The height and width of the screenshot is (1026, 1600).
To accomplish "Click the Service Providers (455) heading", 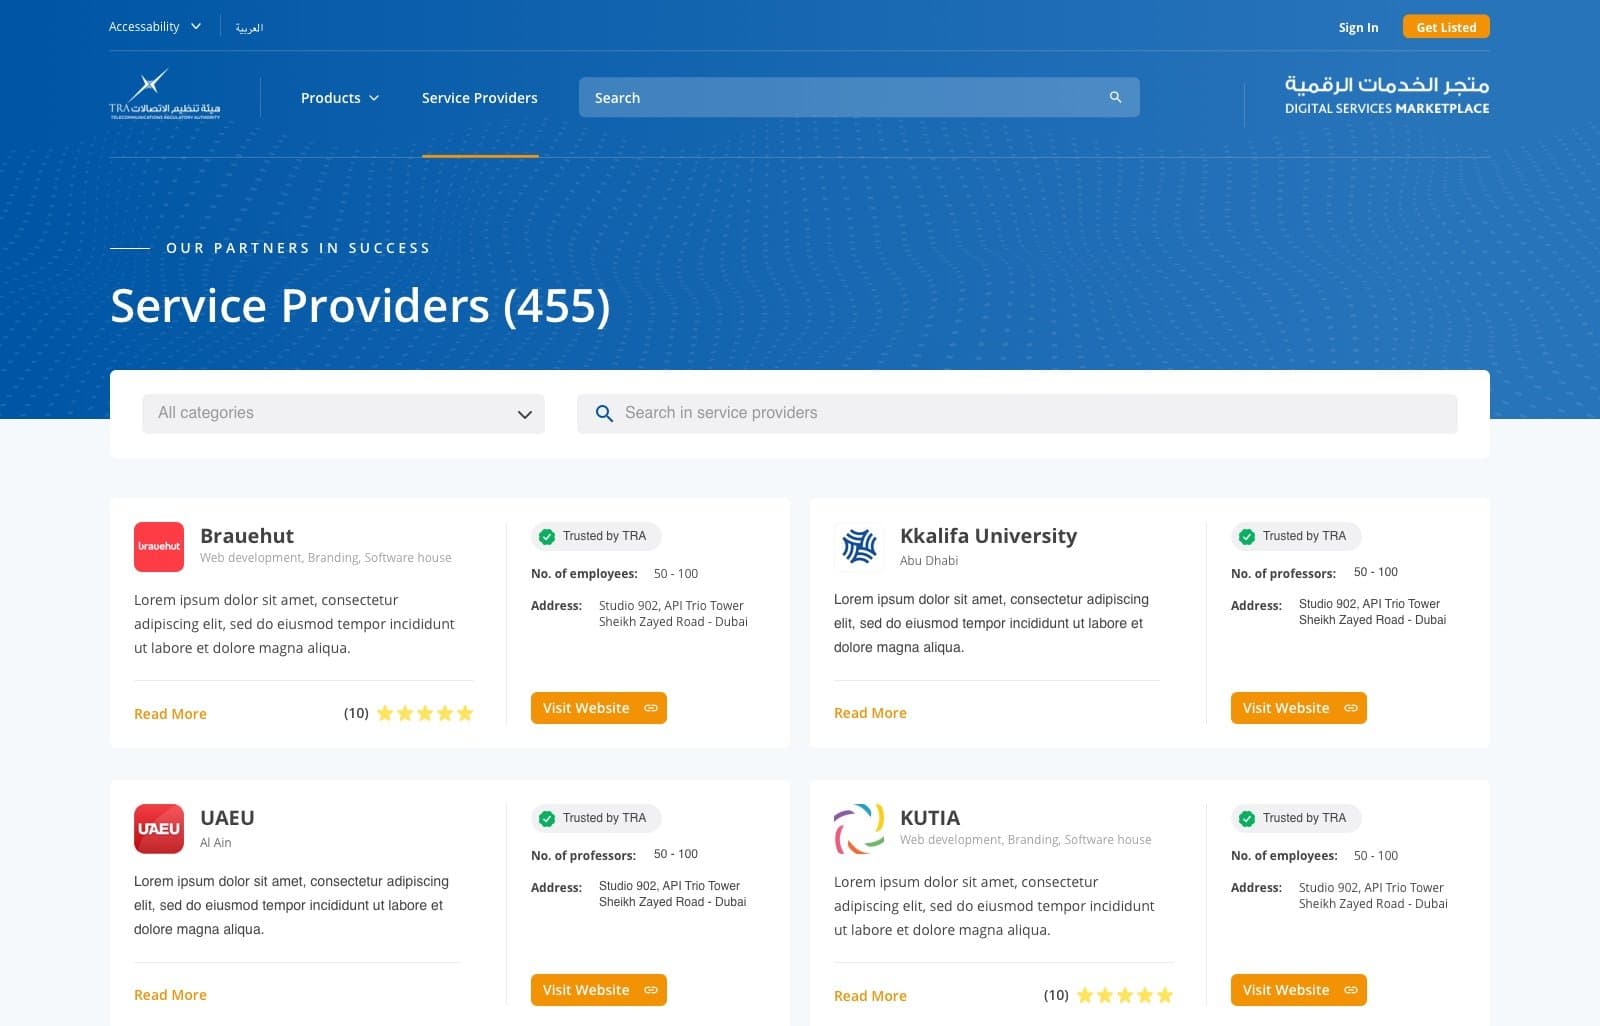I will [x=360, y=305].
